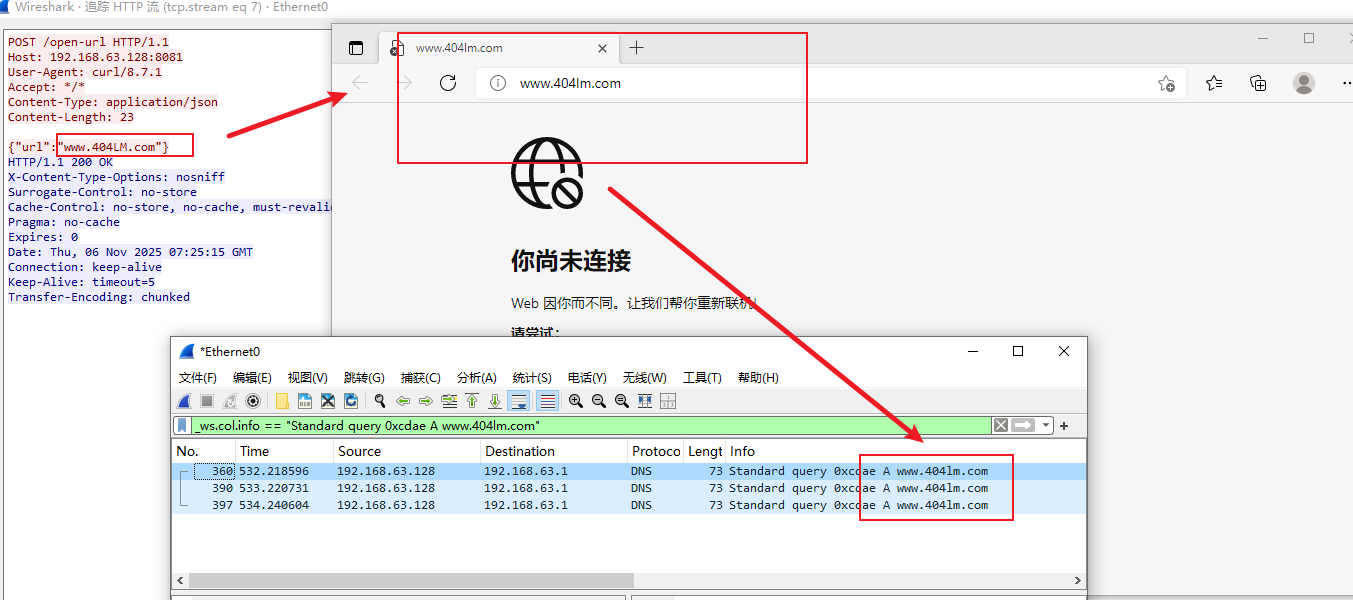Start capture with the shark fin icon

click(184, 401)
